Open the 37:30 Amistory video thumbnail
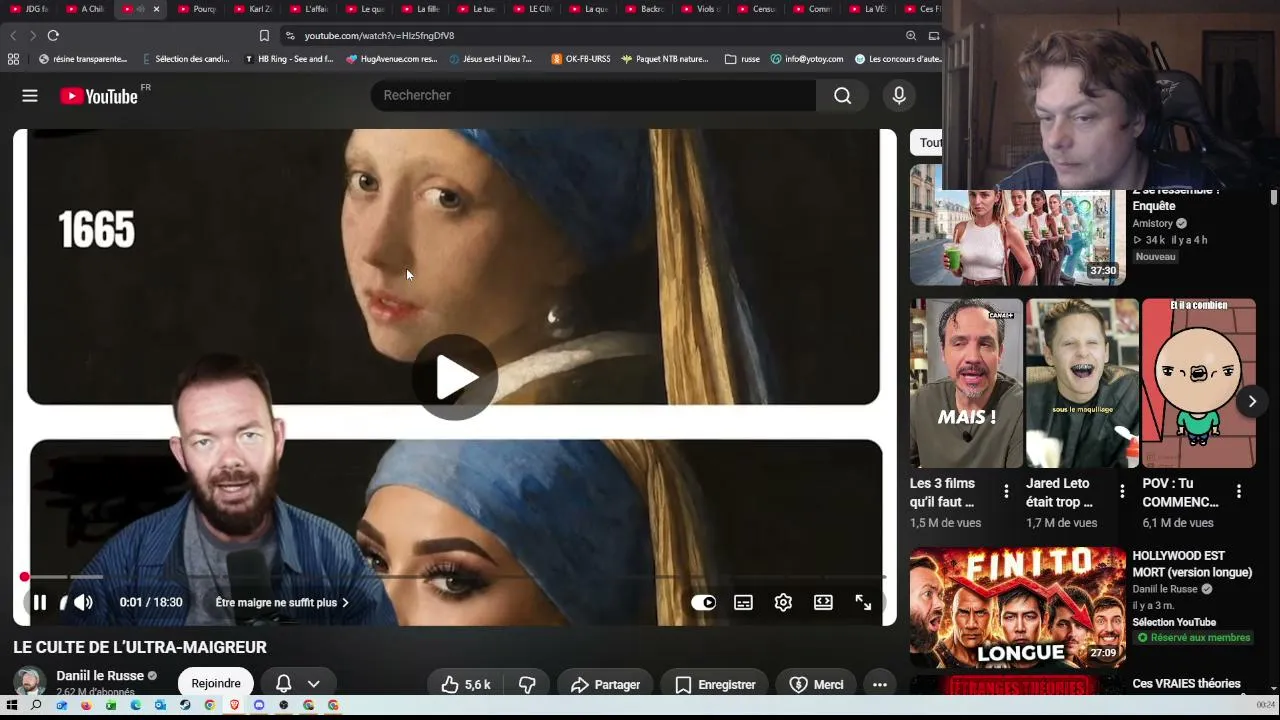1280x720 pixels. pos(1017,226)
